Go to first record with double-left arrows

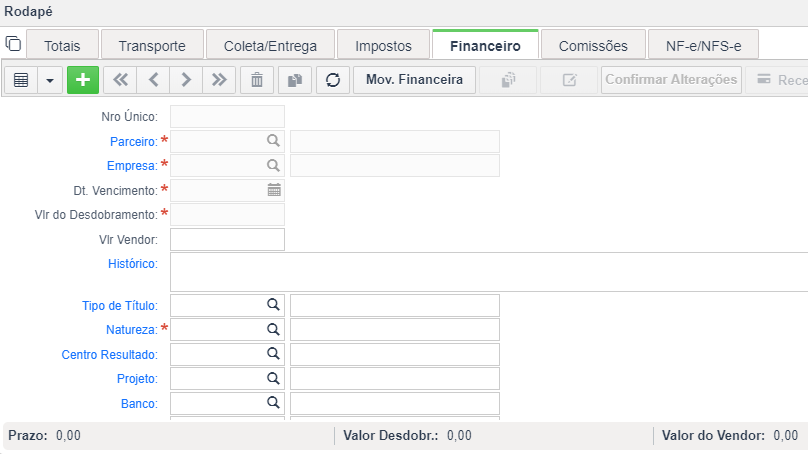120,80
